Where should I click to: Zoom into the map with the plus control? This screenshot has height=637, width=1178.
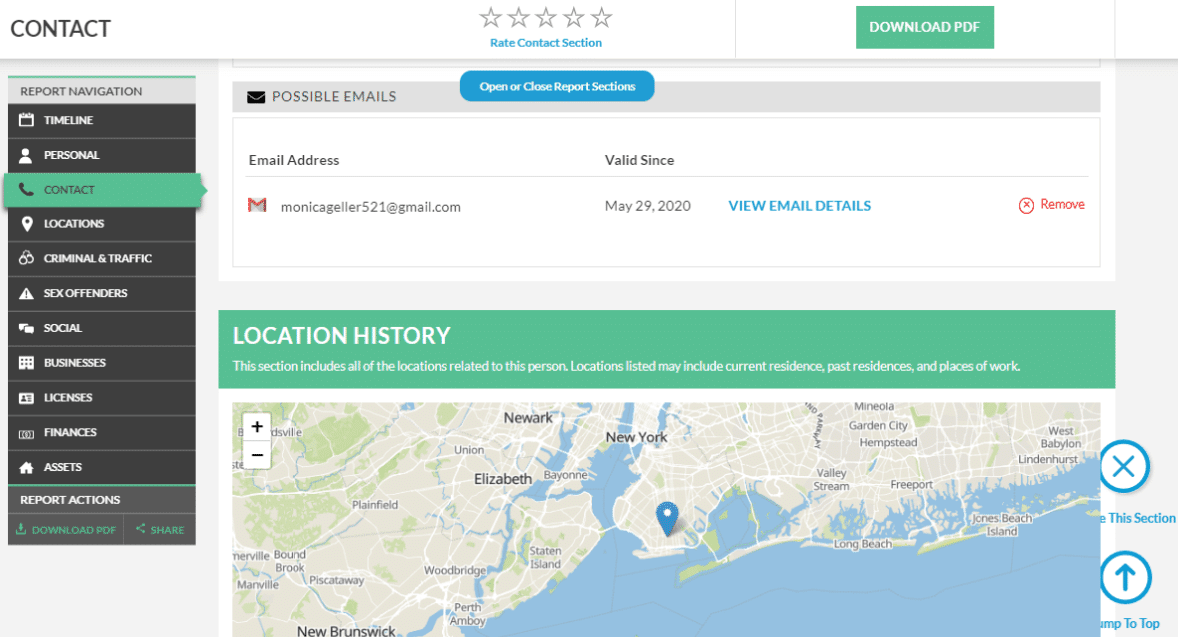(257, 426)
